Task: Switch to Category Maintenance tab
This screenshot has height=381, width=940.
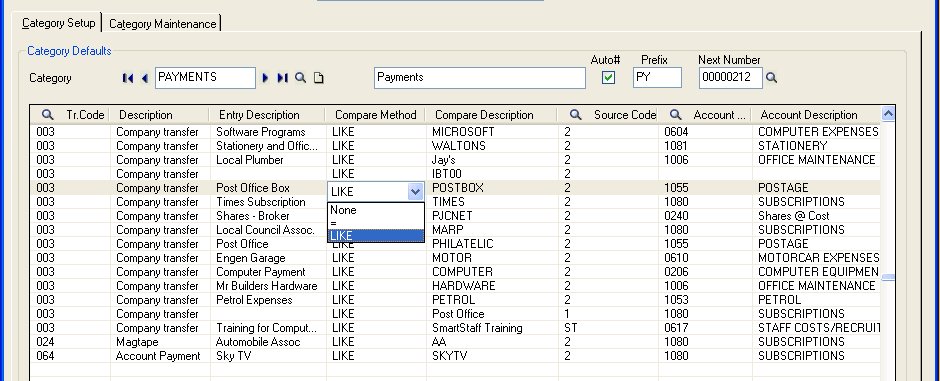Action: 162,24
